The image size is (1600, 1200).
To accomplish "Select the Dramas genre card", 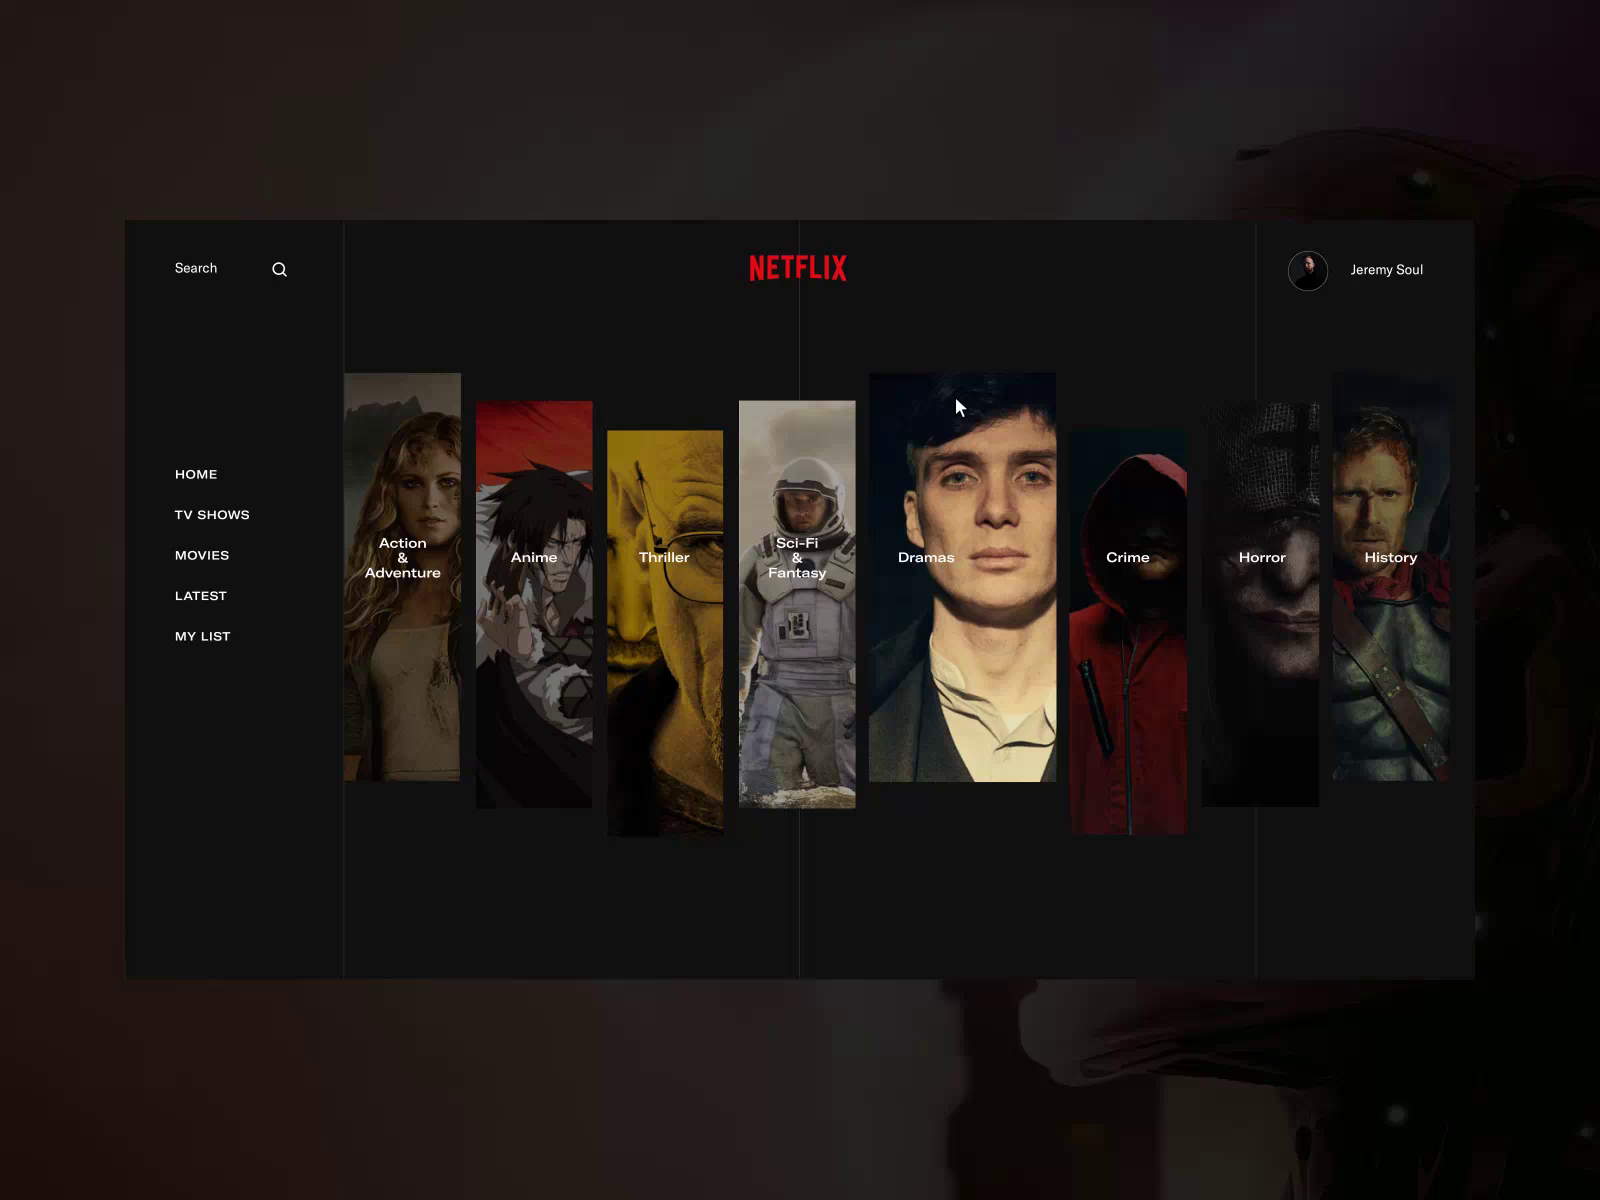I will point(963,577).
